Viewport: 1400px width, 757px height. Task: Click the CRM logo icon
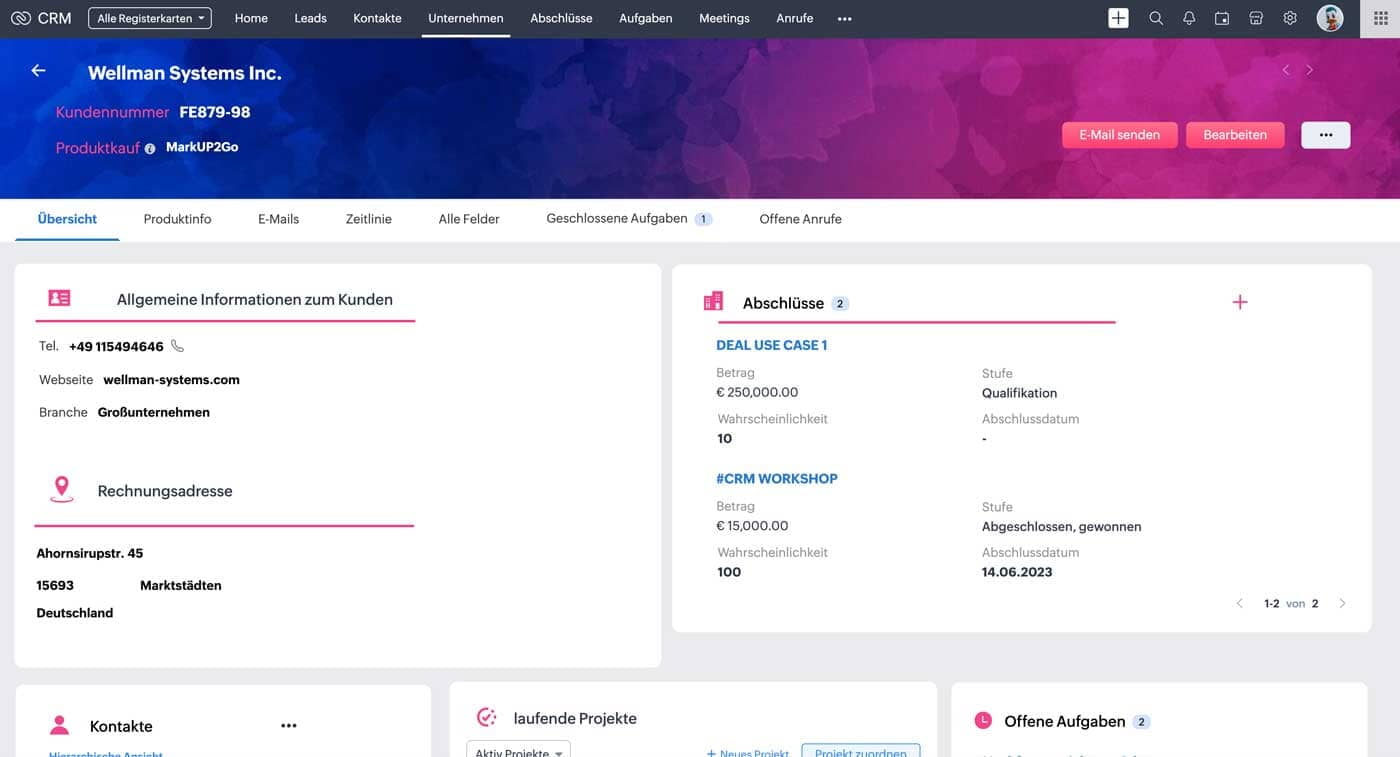(x=21, y=18)
